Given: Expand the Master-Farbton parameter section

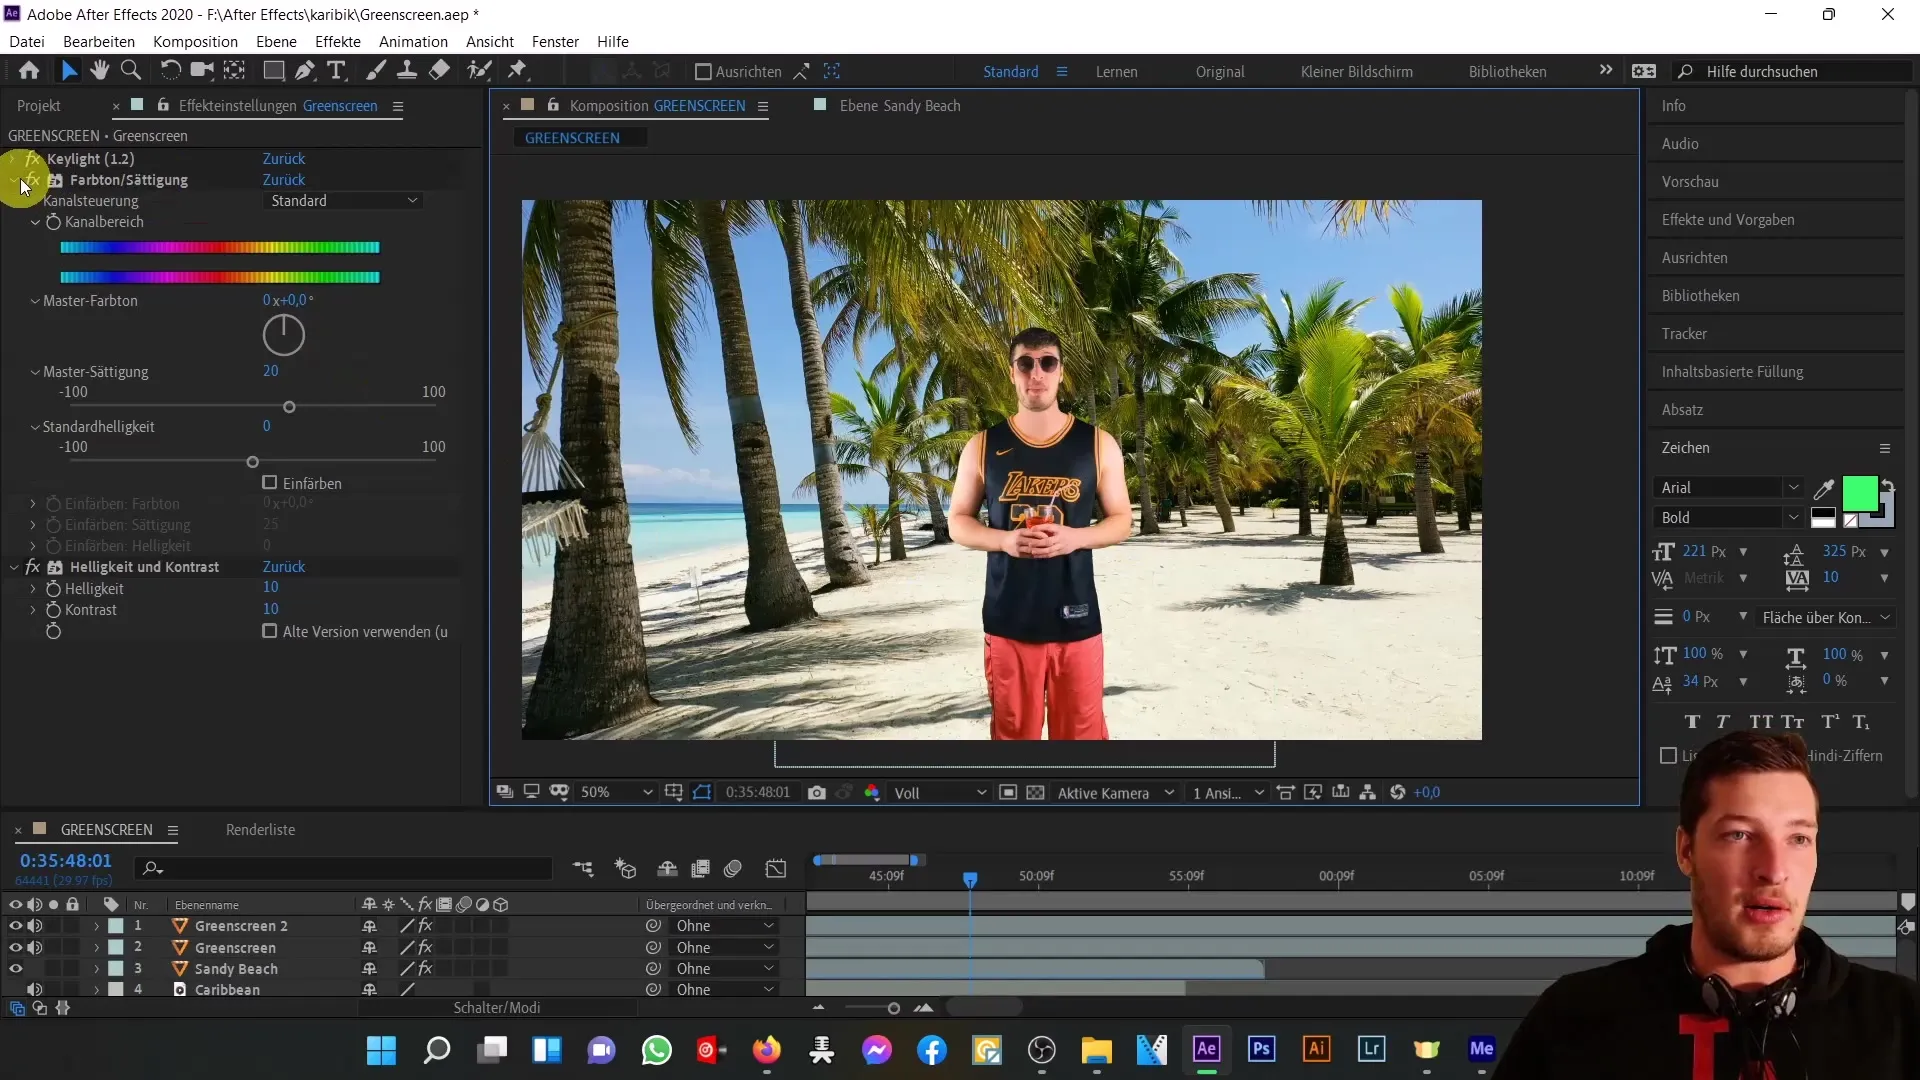Looking at the screenshot, I should tap(33, 301).
